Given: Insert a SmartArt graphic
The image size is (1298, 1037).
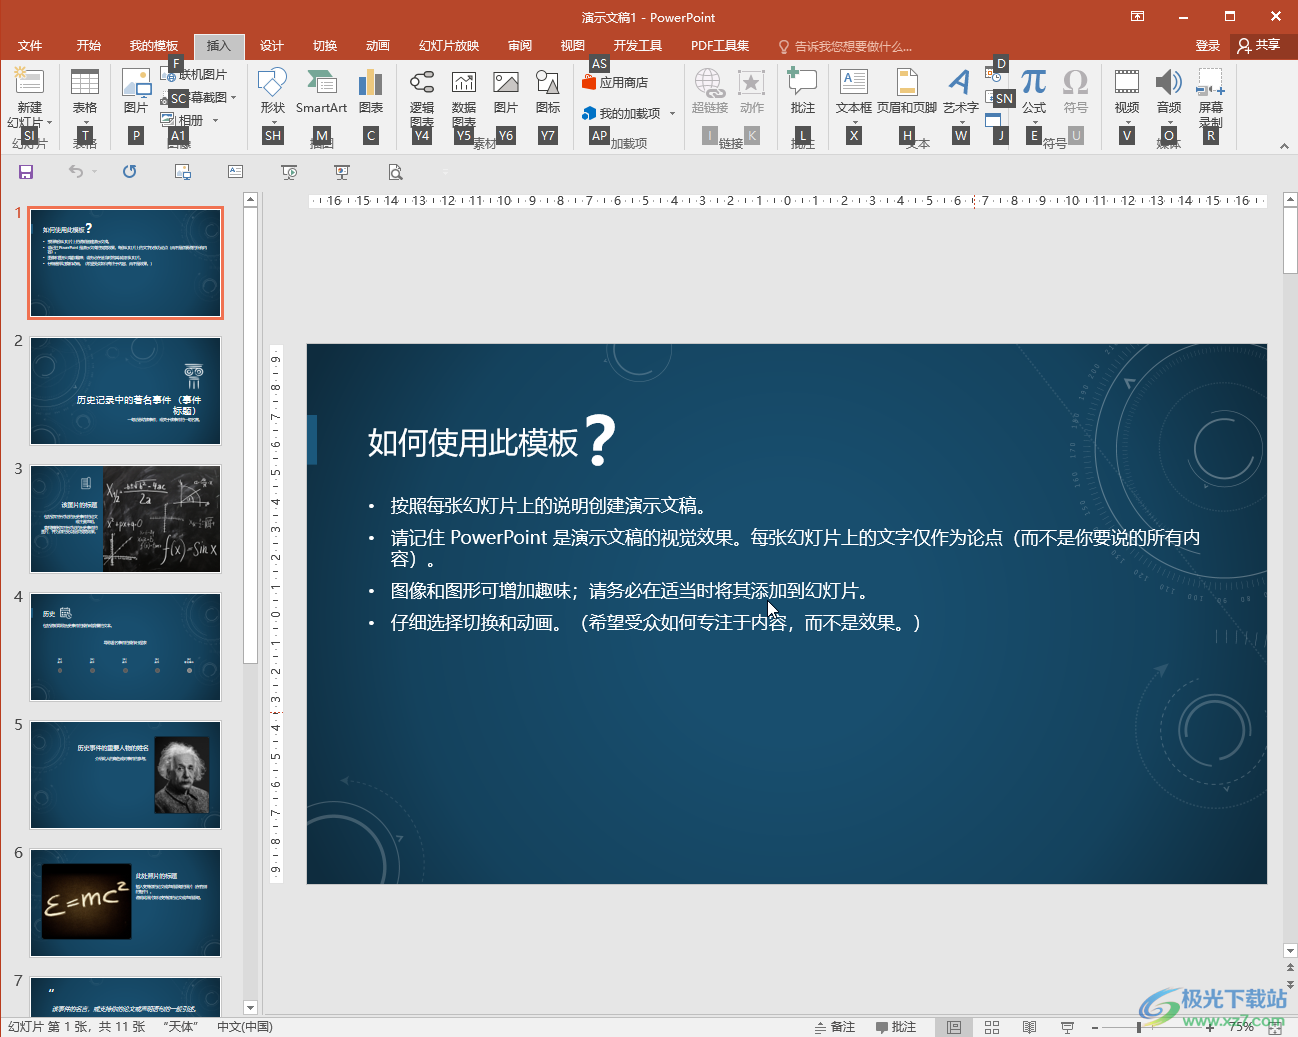Looking at the screenshot, I should click(321, 91).
